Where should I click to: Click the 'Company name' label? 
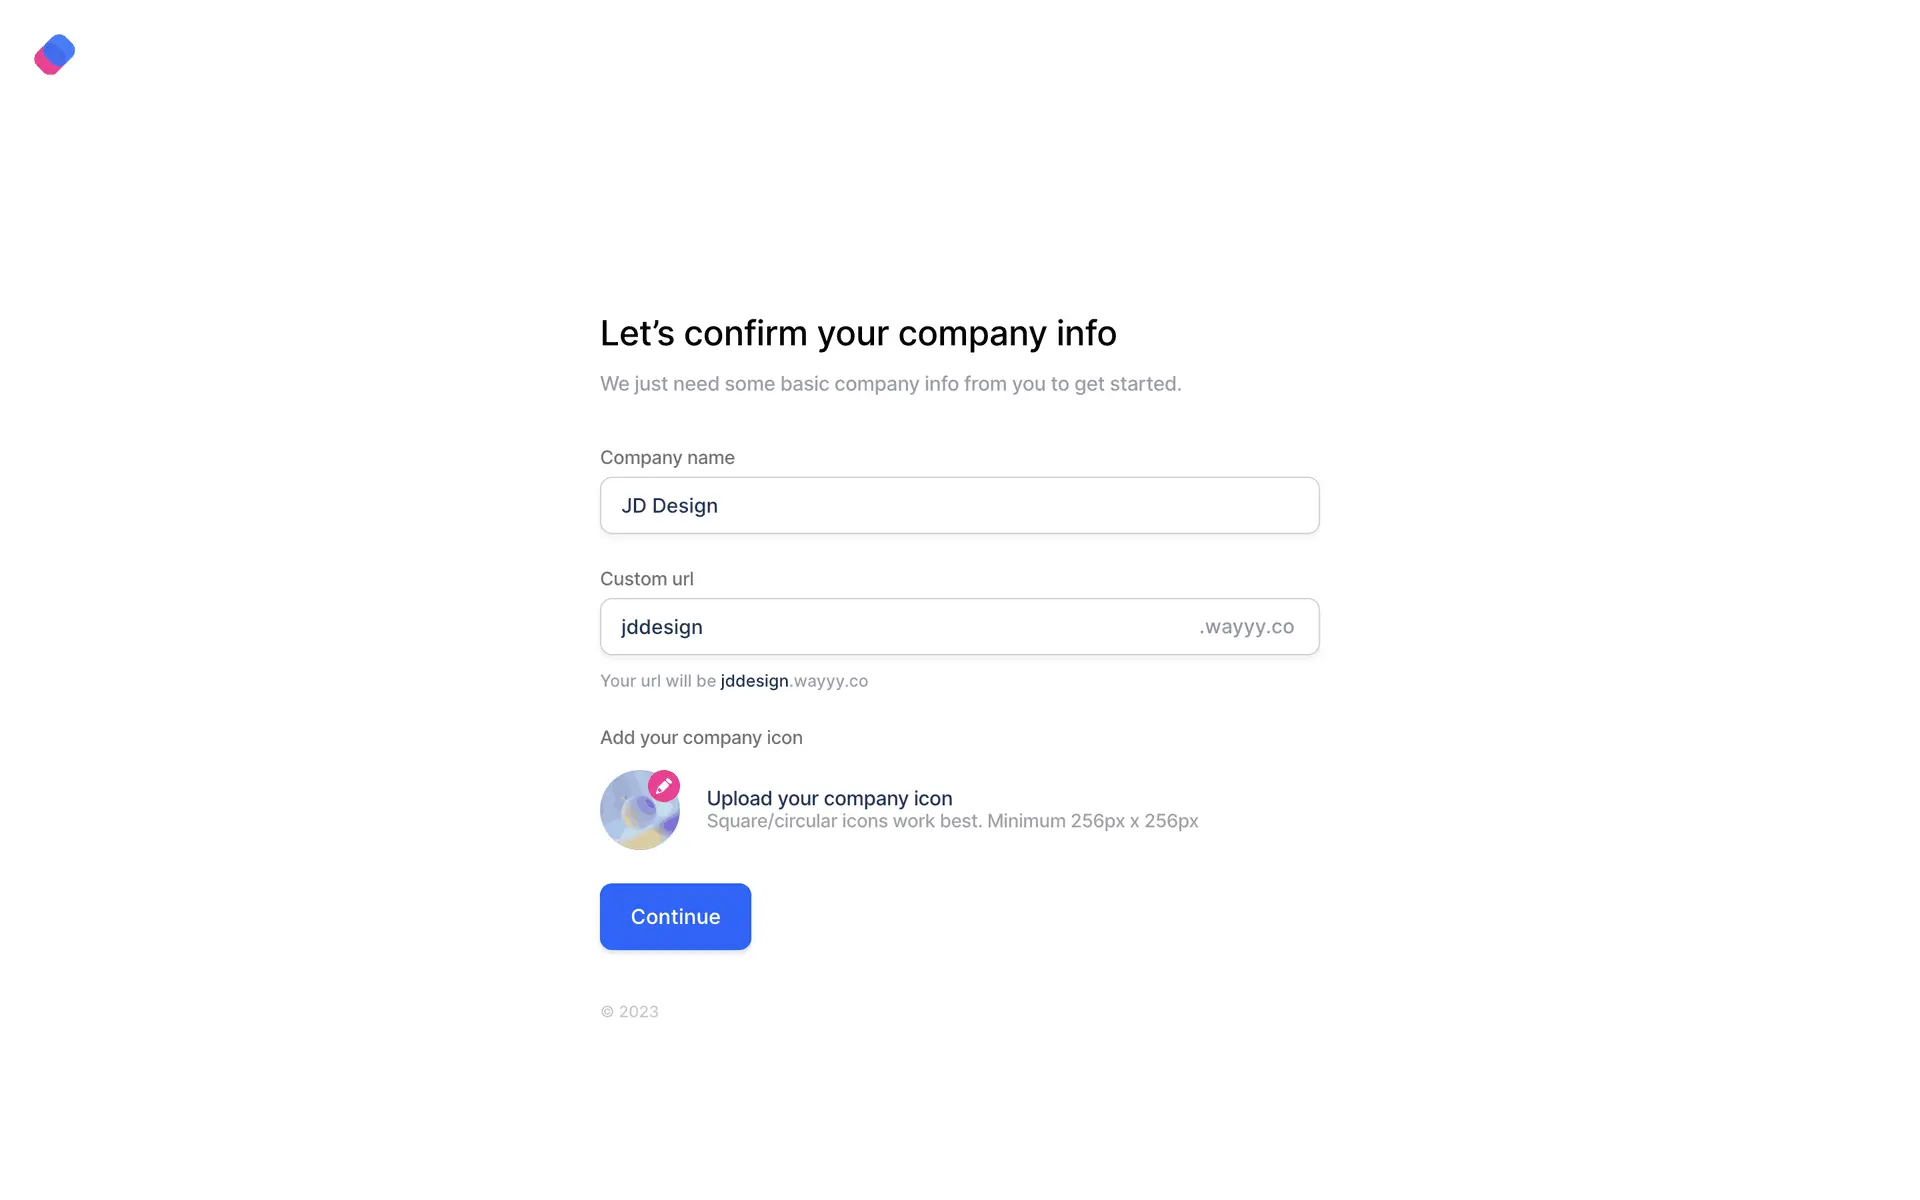[667, 457]
